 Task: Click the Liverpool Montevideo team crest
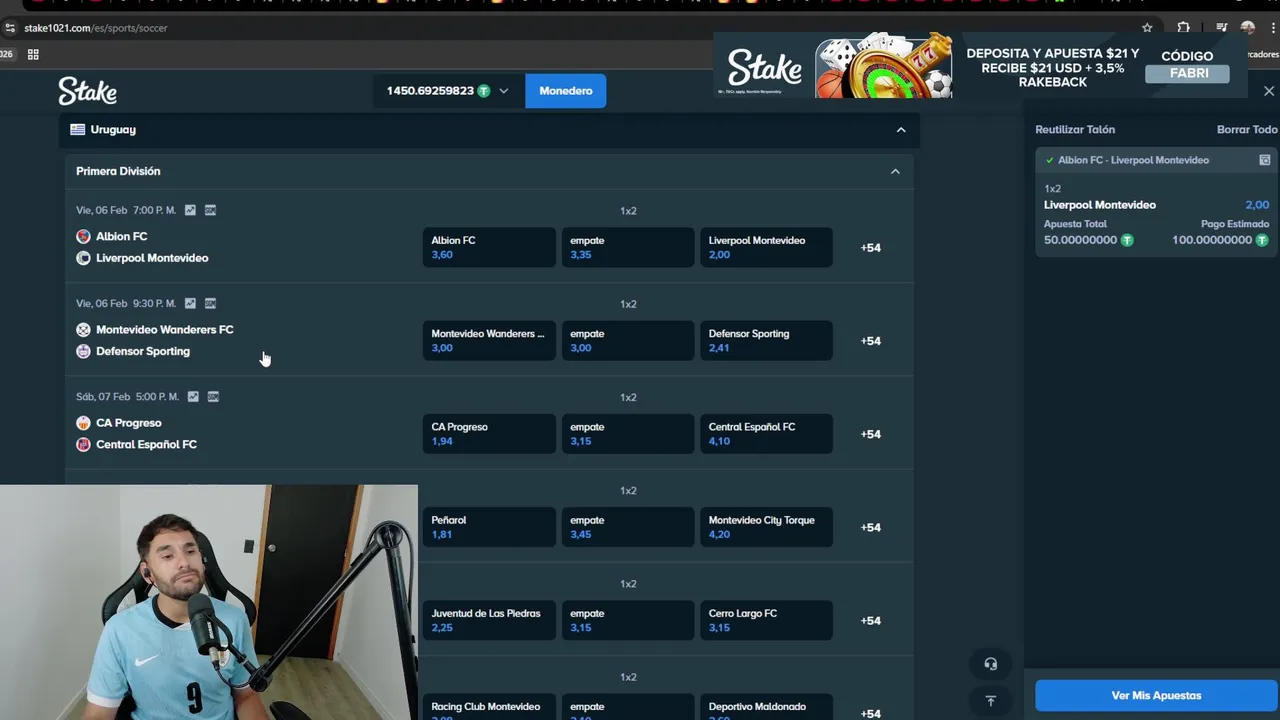coord(83,258)
